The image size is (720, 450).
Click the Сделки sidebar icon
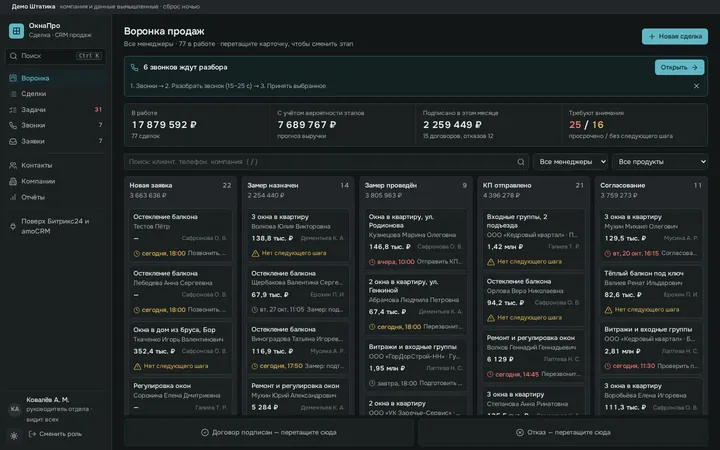13,94
